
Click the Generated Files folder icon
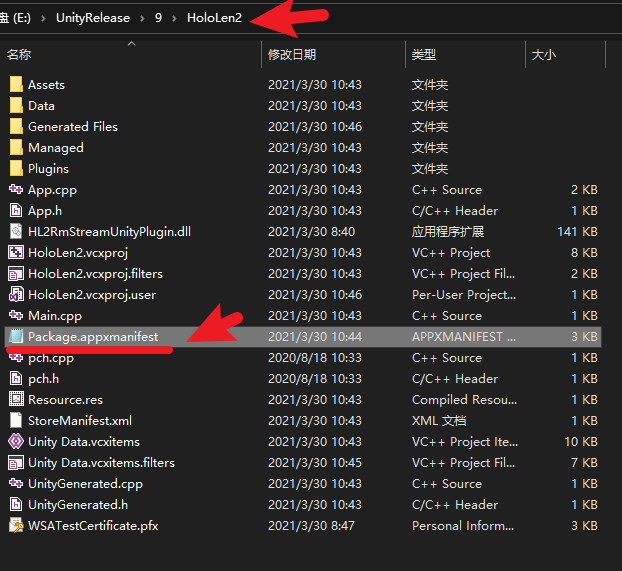click(x=16, y=127)
